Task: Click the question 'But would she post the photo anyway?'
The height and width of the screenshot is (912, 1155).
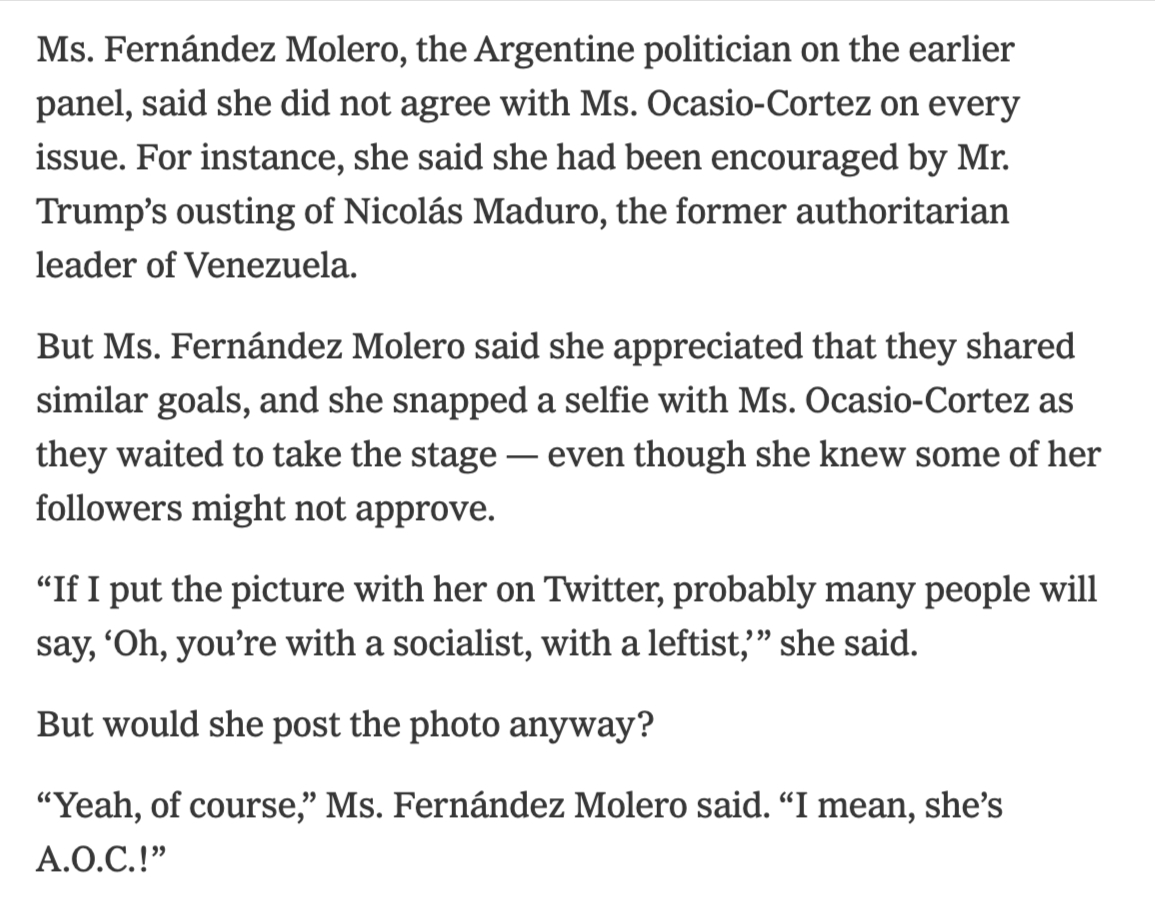Action: [346, 723]
